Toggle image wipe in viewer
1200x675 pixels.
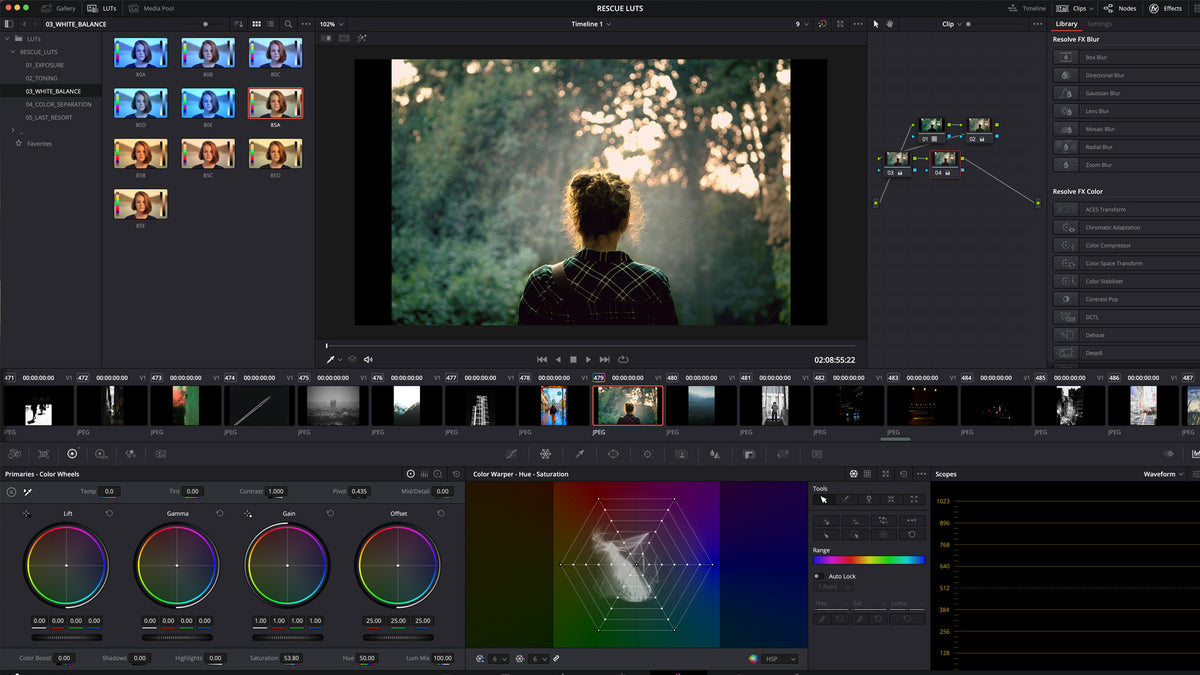(x=326, y=38)
